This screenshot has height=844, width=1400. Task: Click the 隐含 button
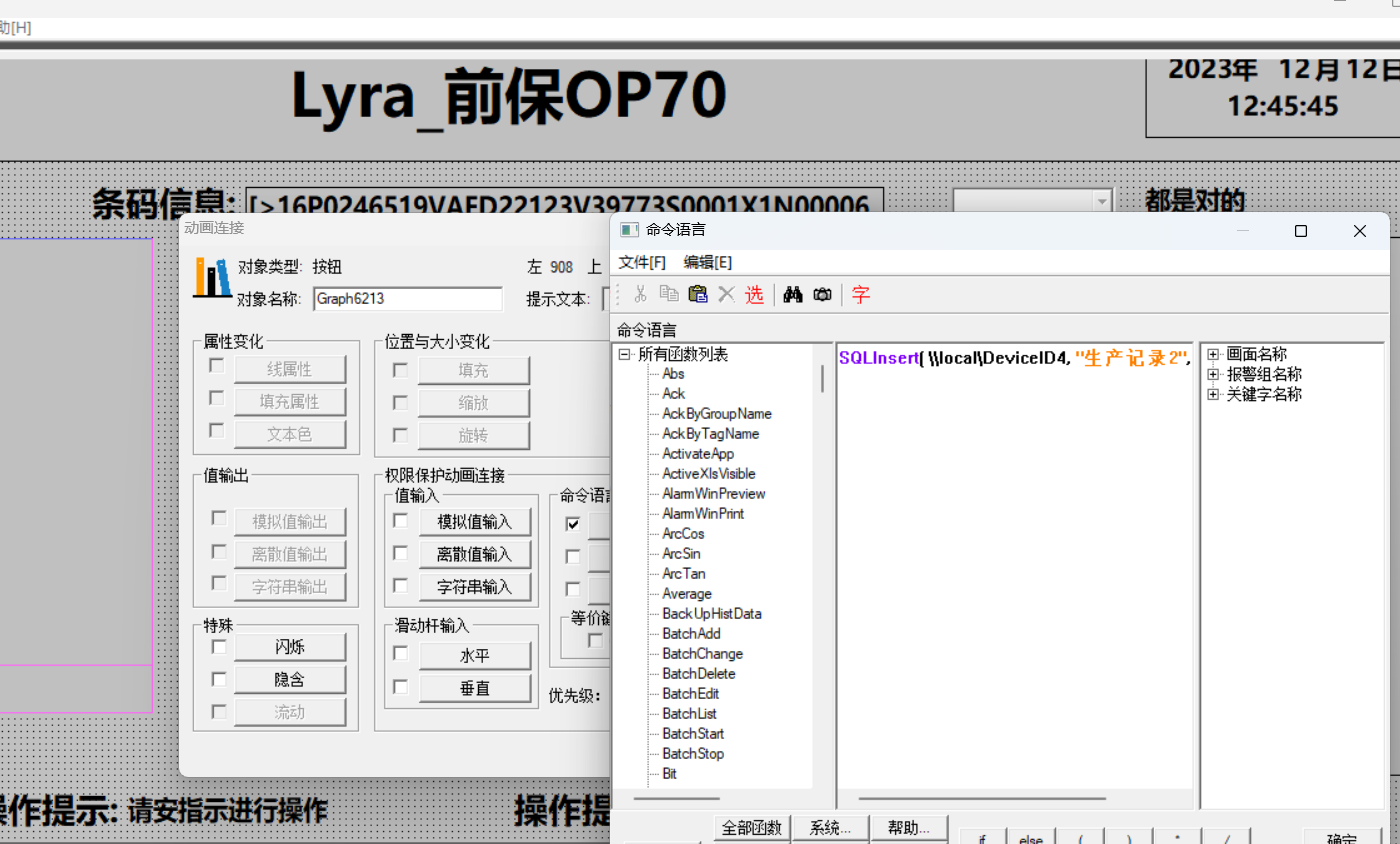[x=289, y=680]
